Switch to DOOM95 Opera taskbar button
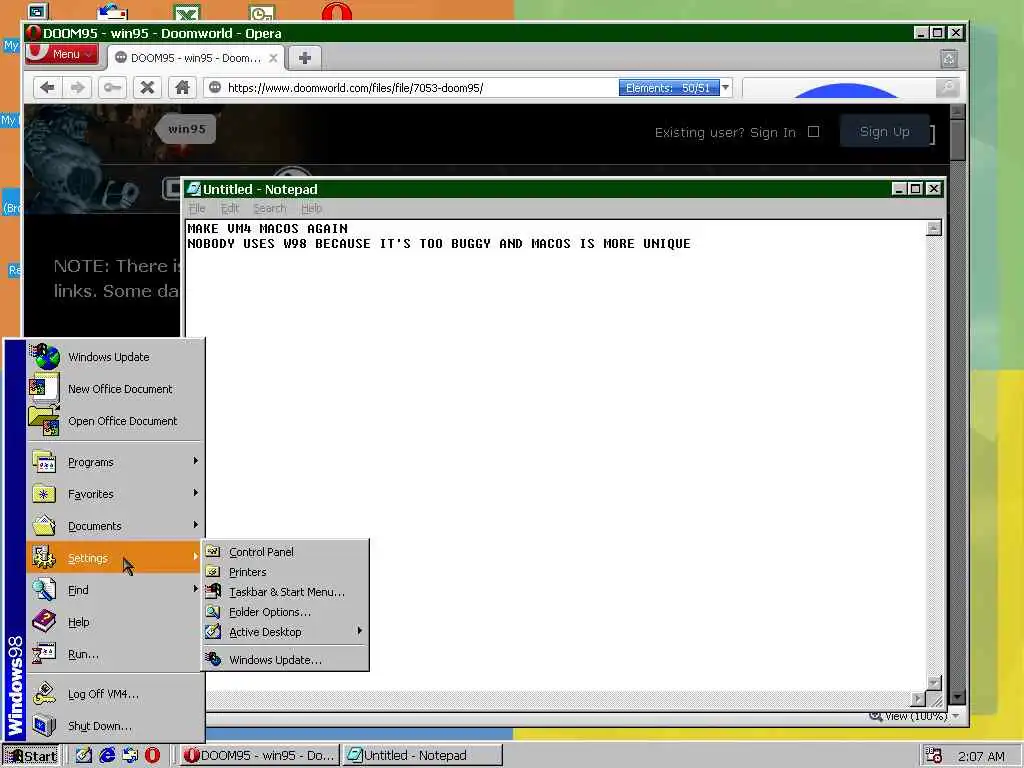The image size is (1024, 768). (260, 756)
